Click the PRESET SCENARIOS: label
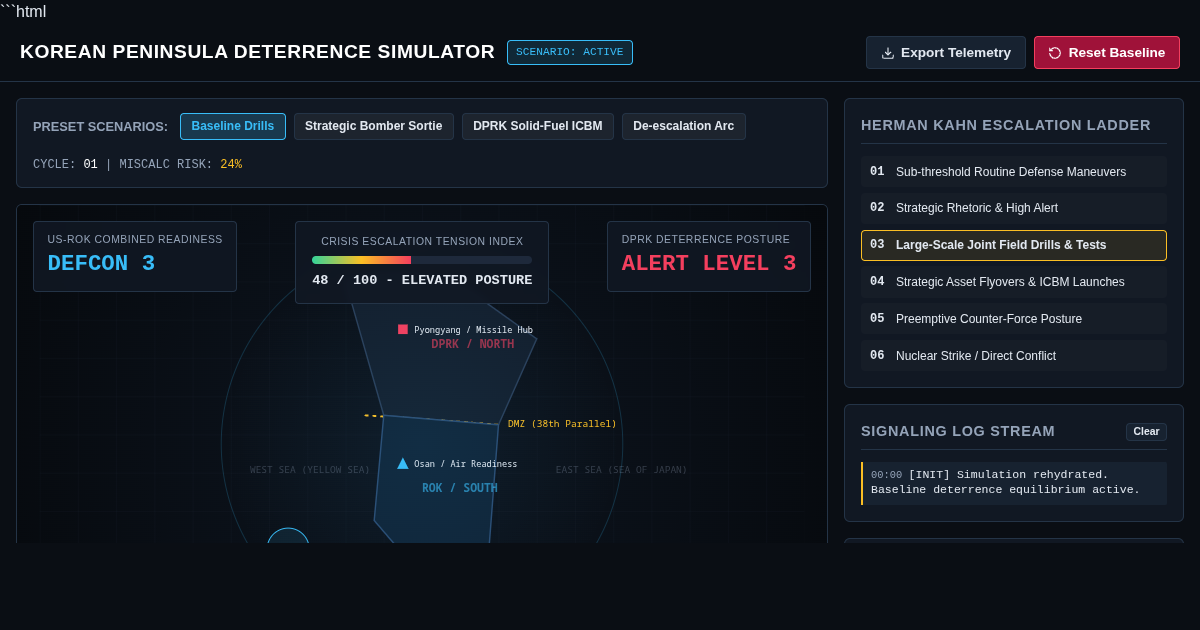1200x630 pixels. pyautogui.click(x=100, y=127)
